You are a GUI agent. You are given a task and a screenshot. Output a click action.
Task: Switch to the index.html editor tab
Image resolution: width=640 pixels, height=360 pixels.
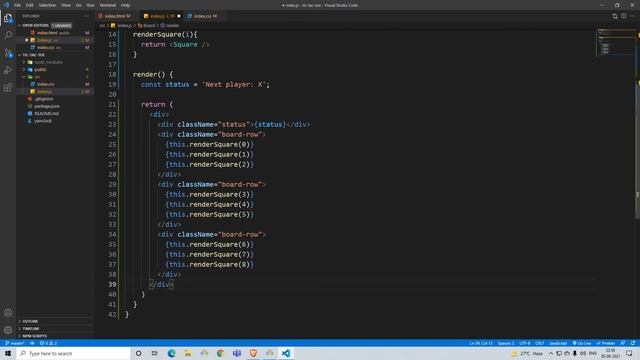[118, 16]
